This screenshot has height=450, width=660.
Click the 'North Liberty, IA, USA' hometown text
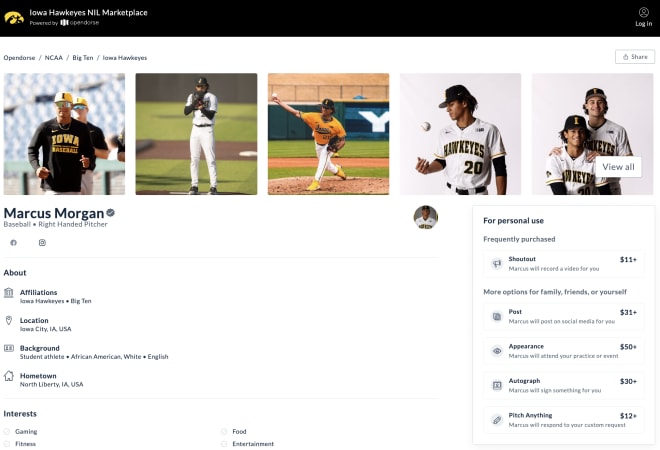click(x=51, y=384)
